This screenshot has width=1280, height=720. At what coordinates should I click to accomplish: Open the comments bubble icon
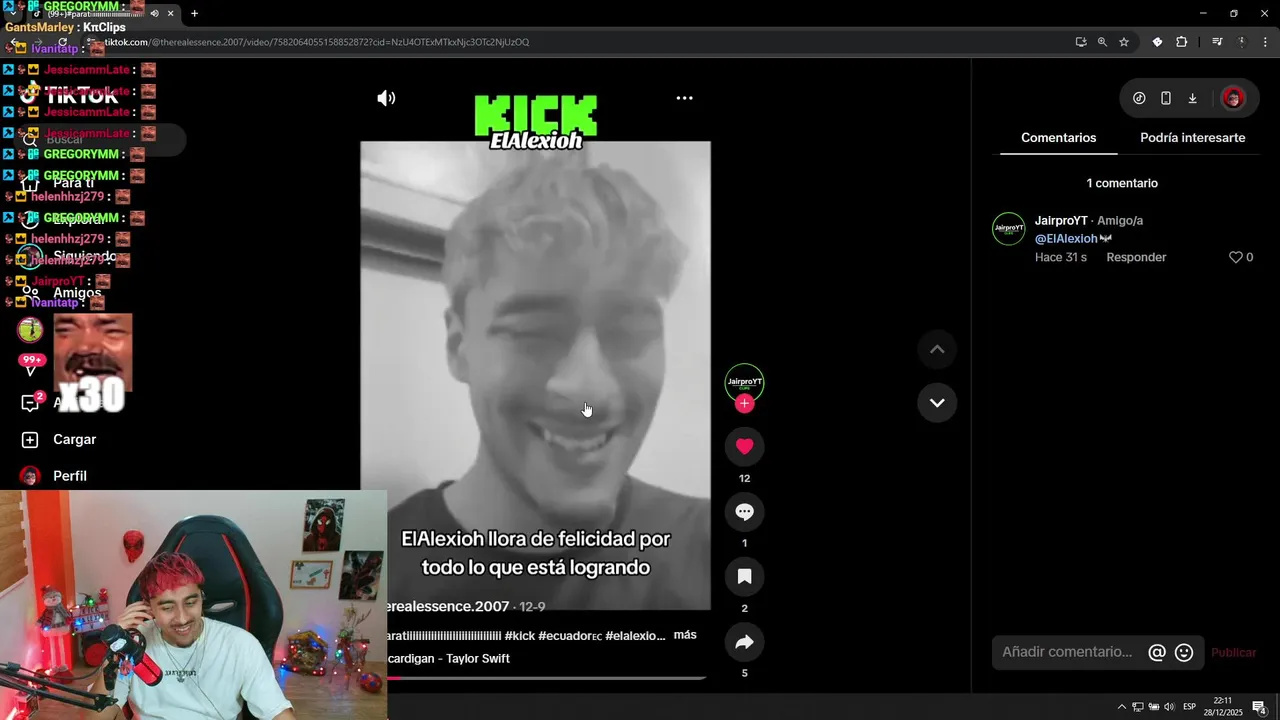744,511
